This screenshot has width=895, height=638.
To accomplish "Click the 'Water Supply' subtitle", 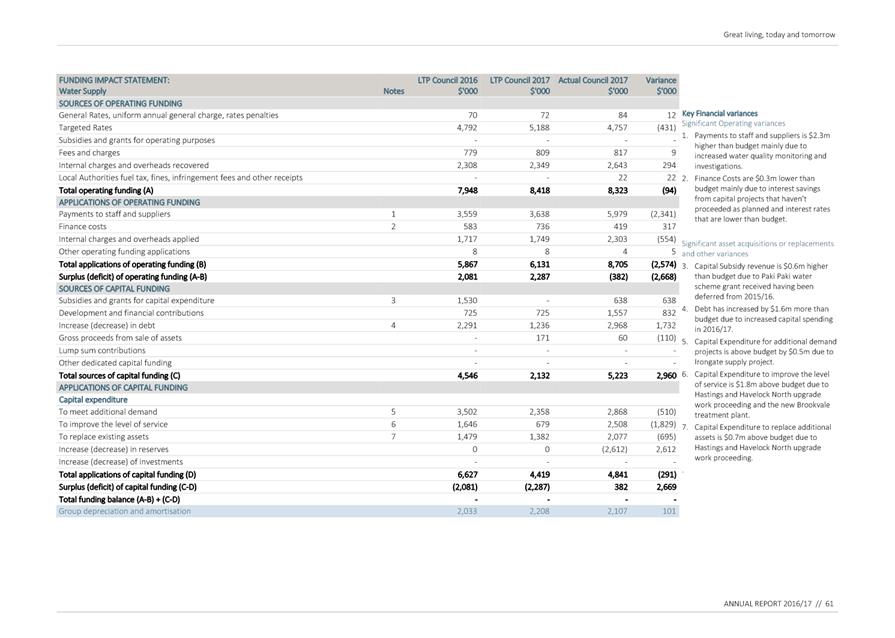I will coord(82,91).
